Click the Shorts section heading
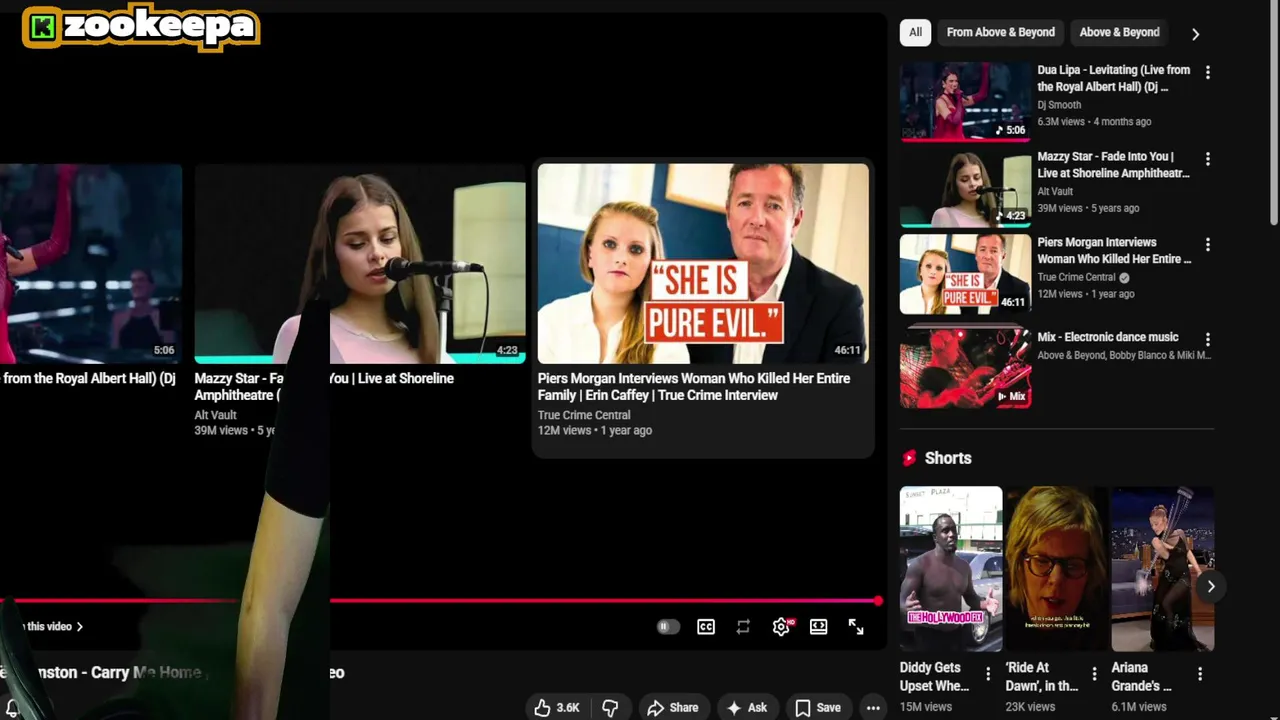Viewport: 1280px width, 720px height. click(948, 458)
